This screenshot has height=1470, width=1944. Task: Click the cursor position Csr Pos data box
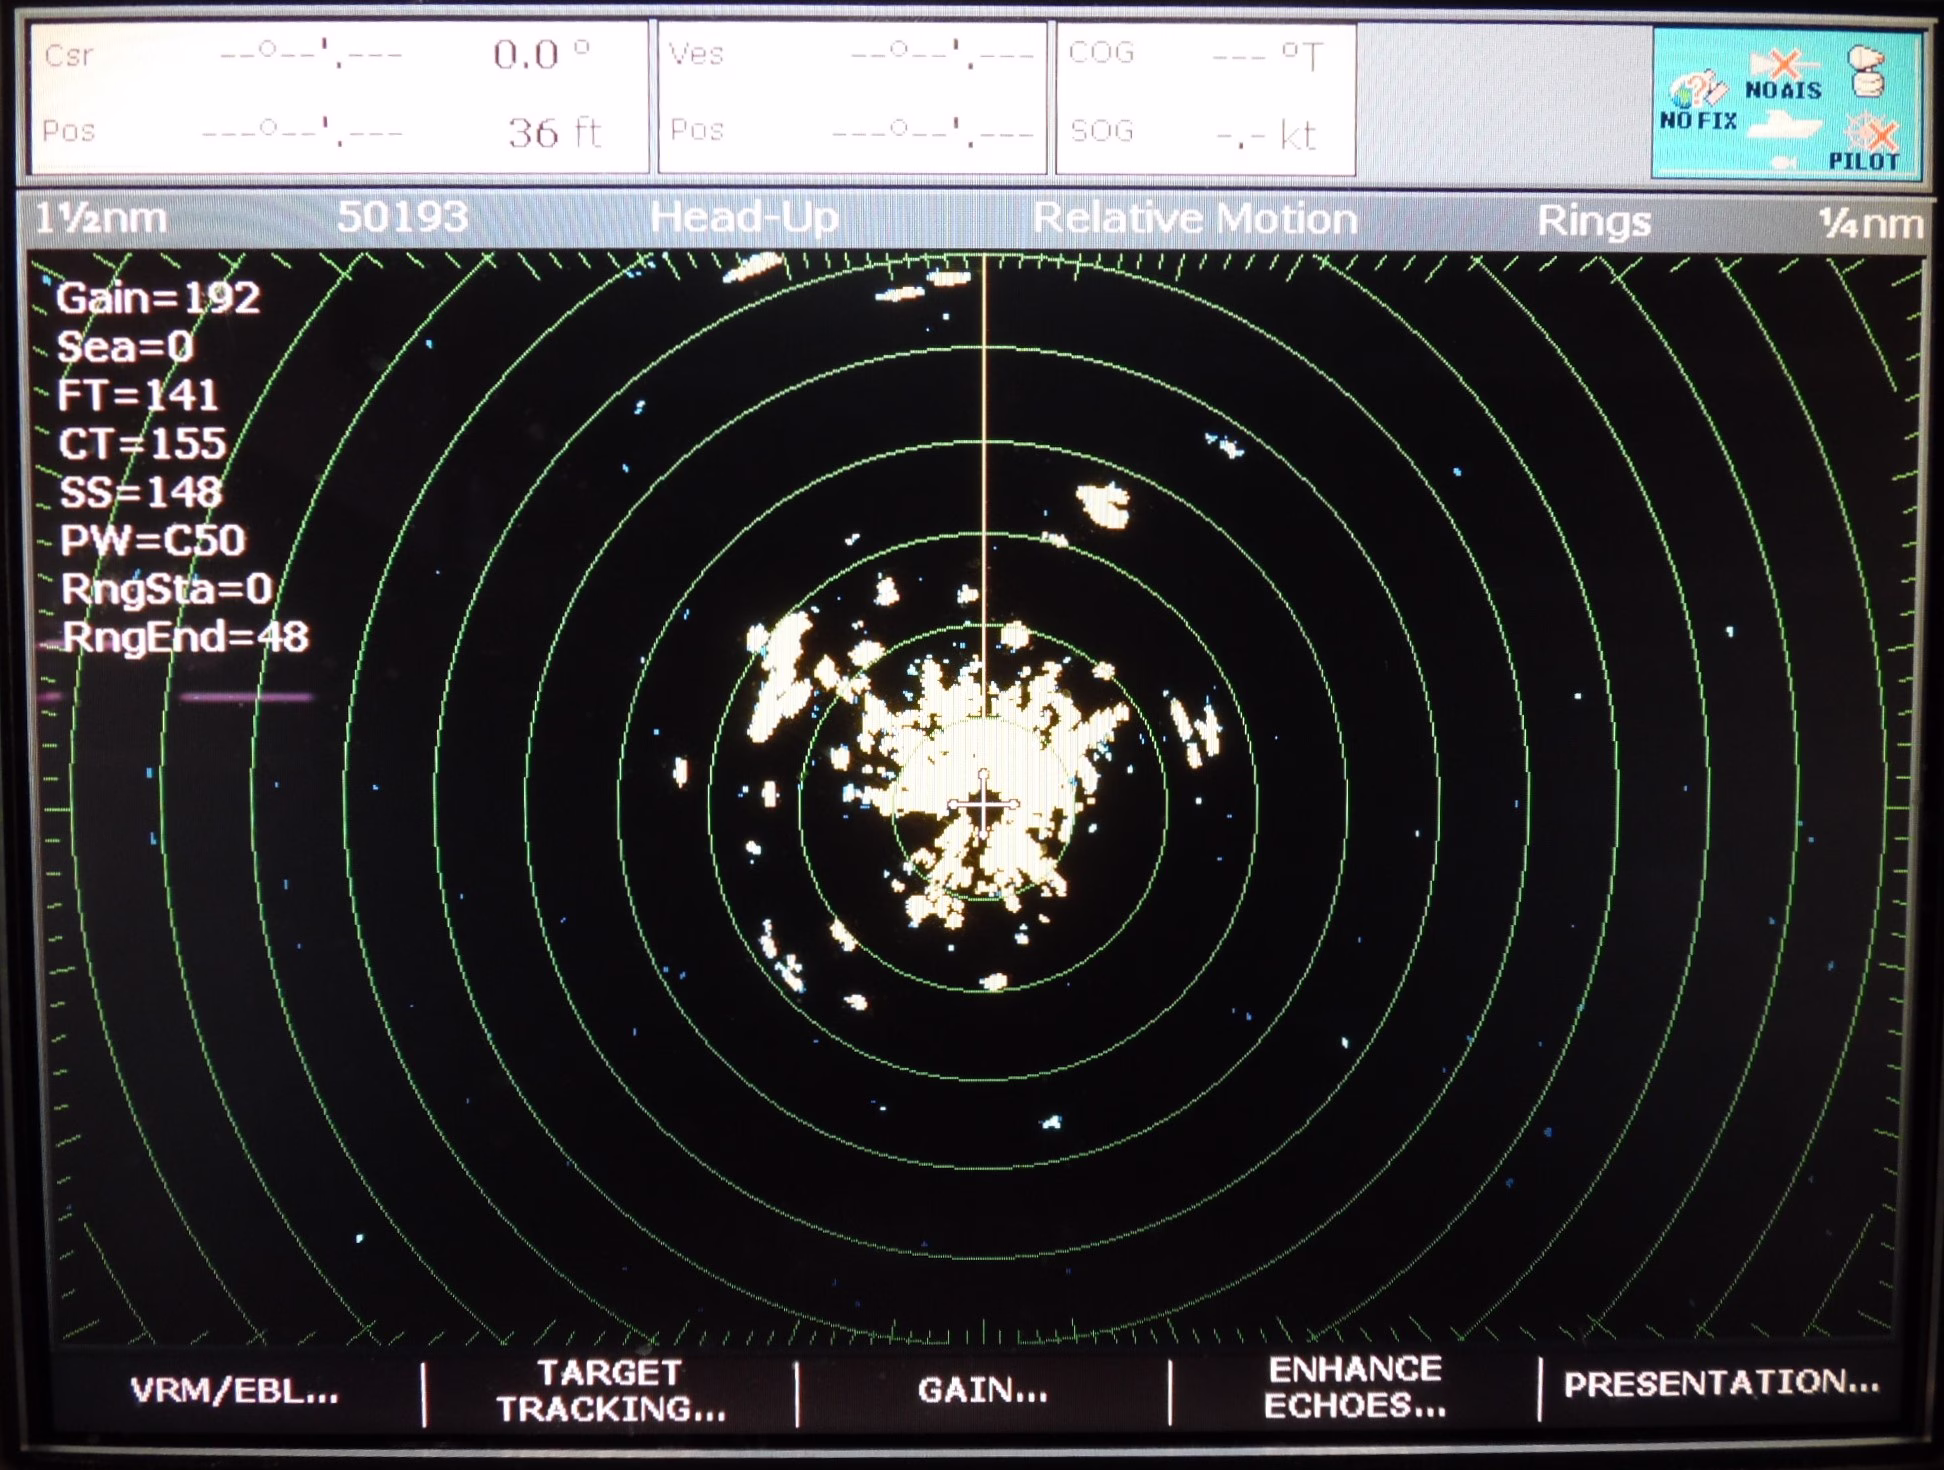point(338,97)
